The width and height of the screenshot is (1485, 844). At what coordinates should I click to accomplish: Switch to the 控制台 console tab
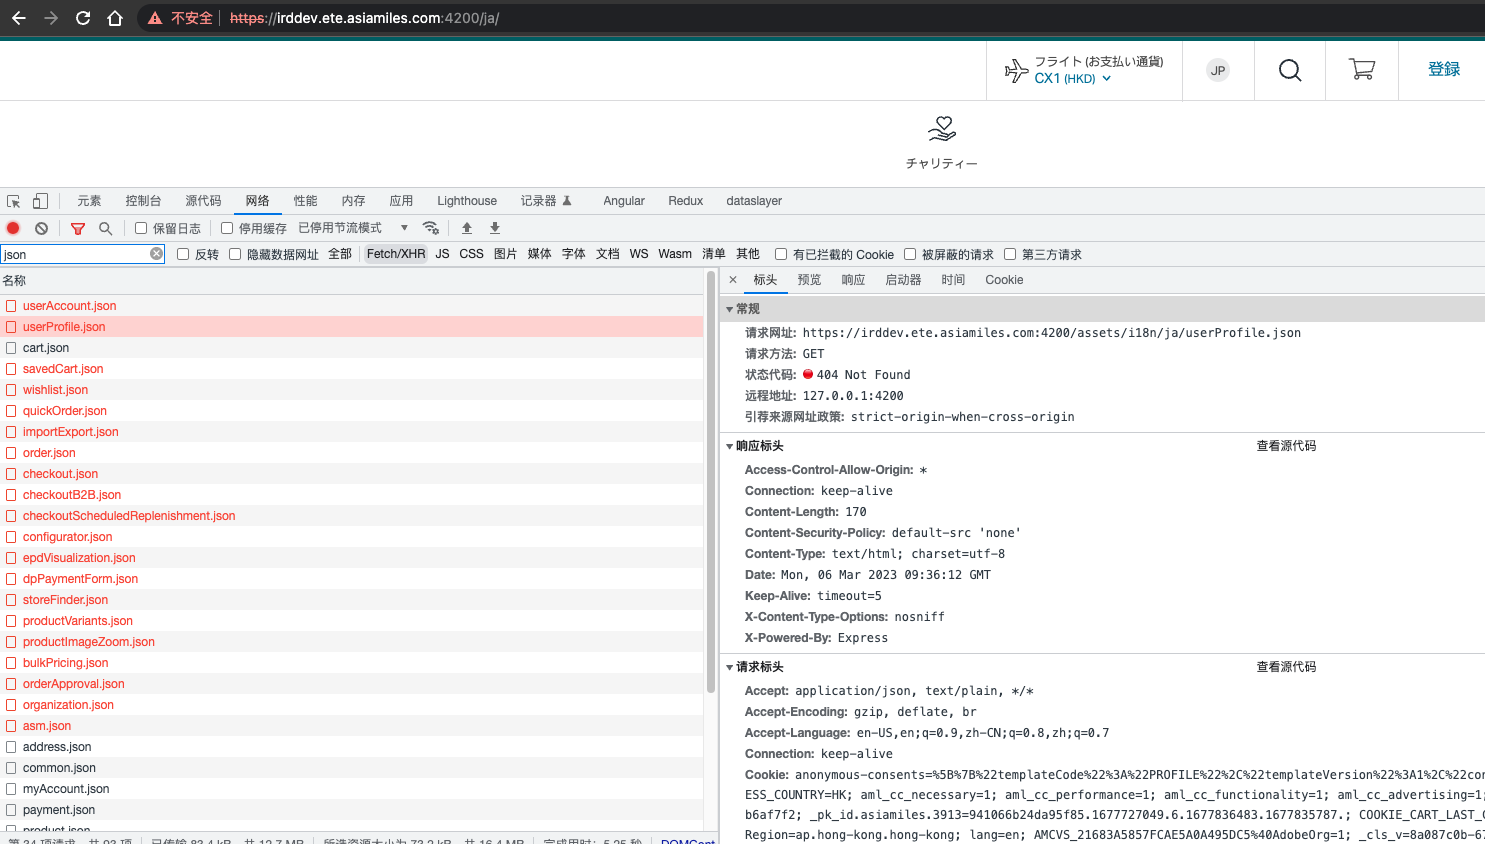pos(143,201)
